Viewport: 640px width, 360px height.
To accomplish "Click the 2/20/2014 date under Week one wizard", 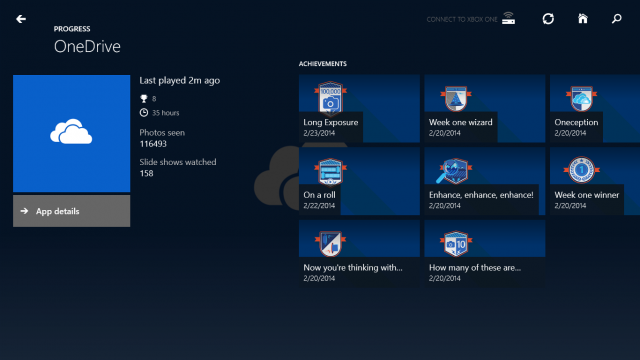I will 445,133.
